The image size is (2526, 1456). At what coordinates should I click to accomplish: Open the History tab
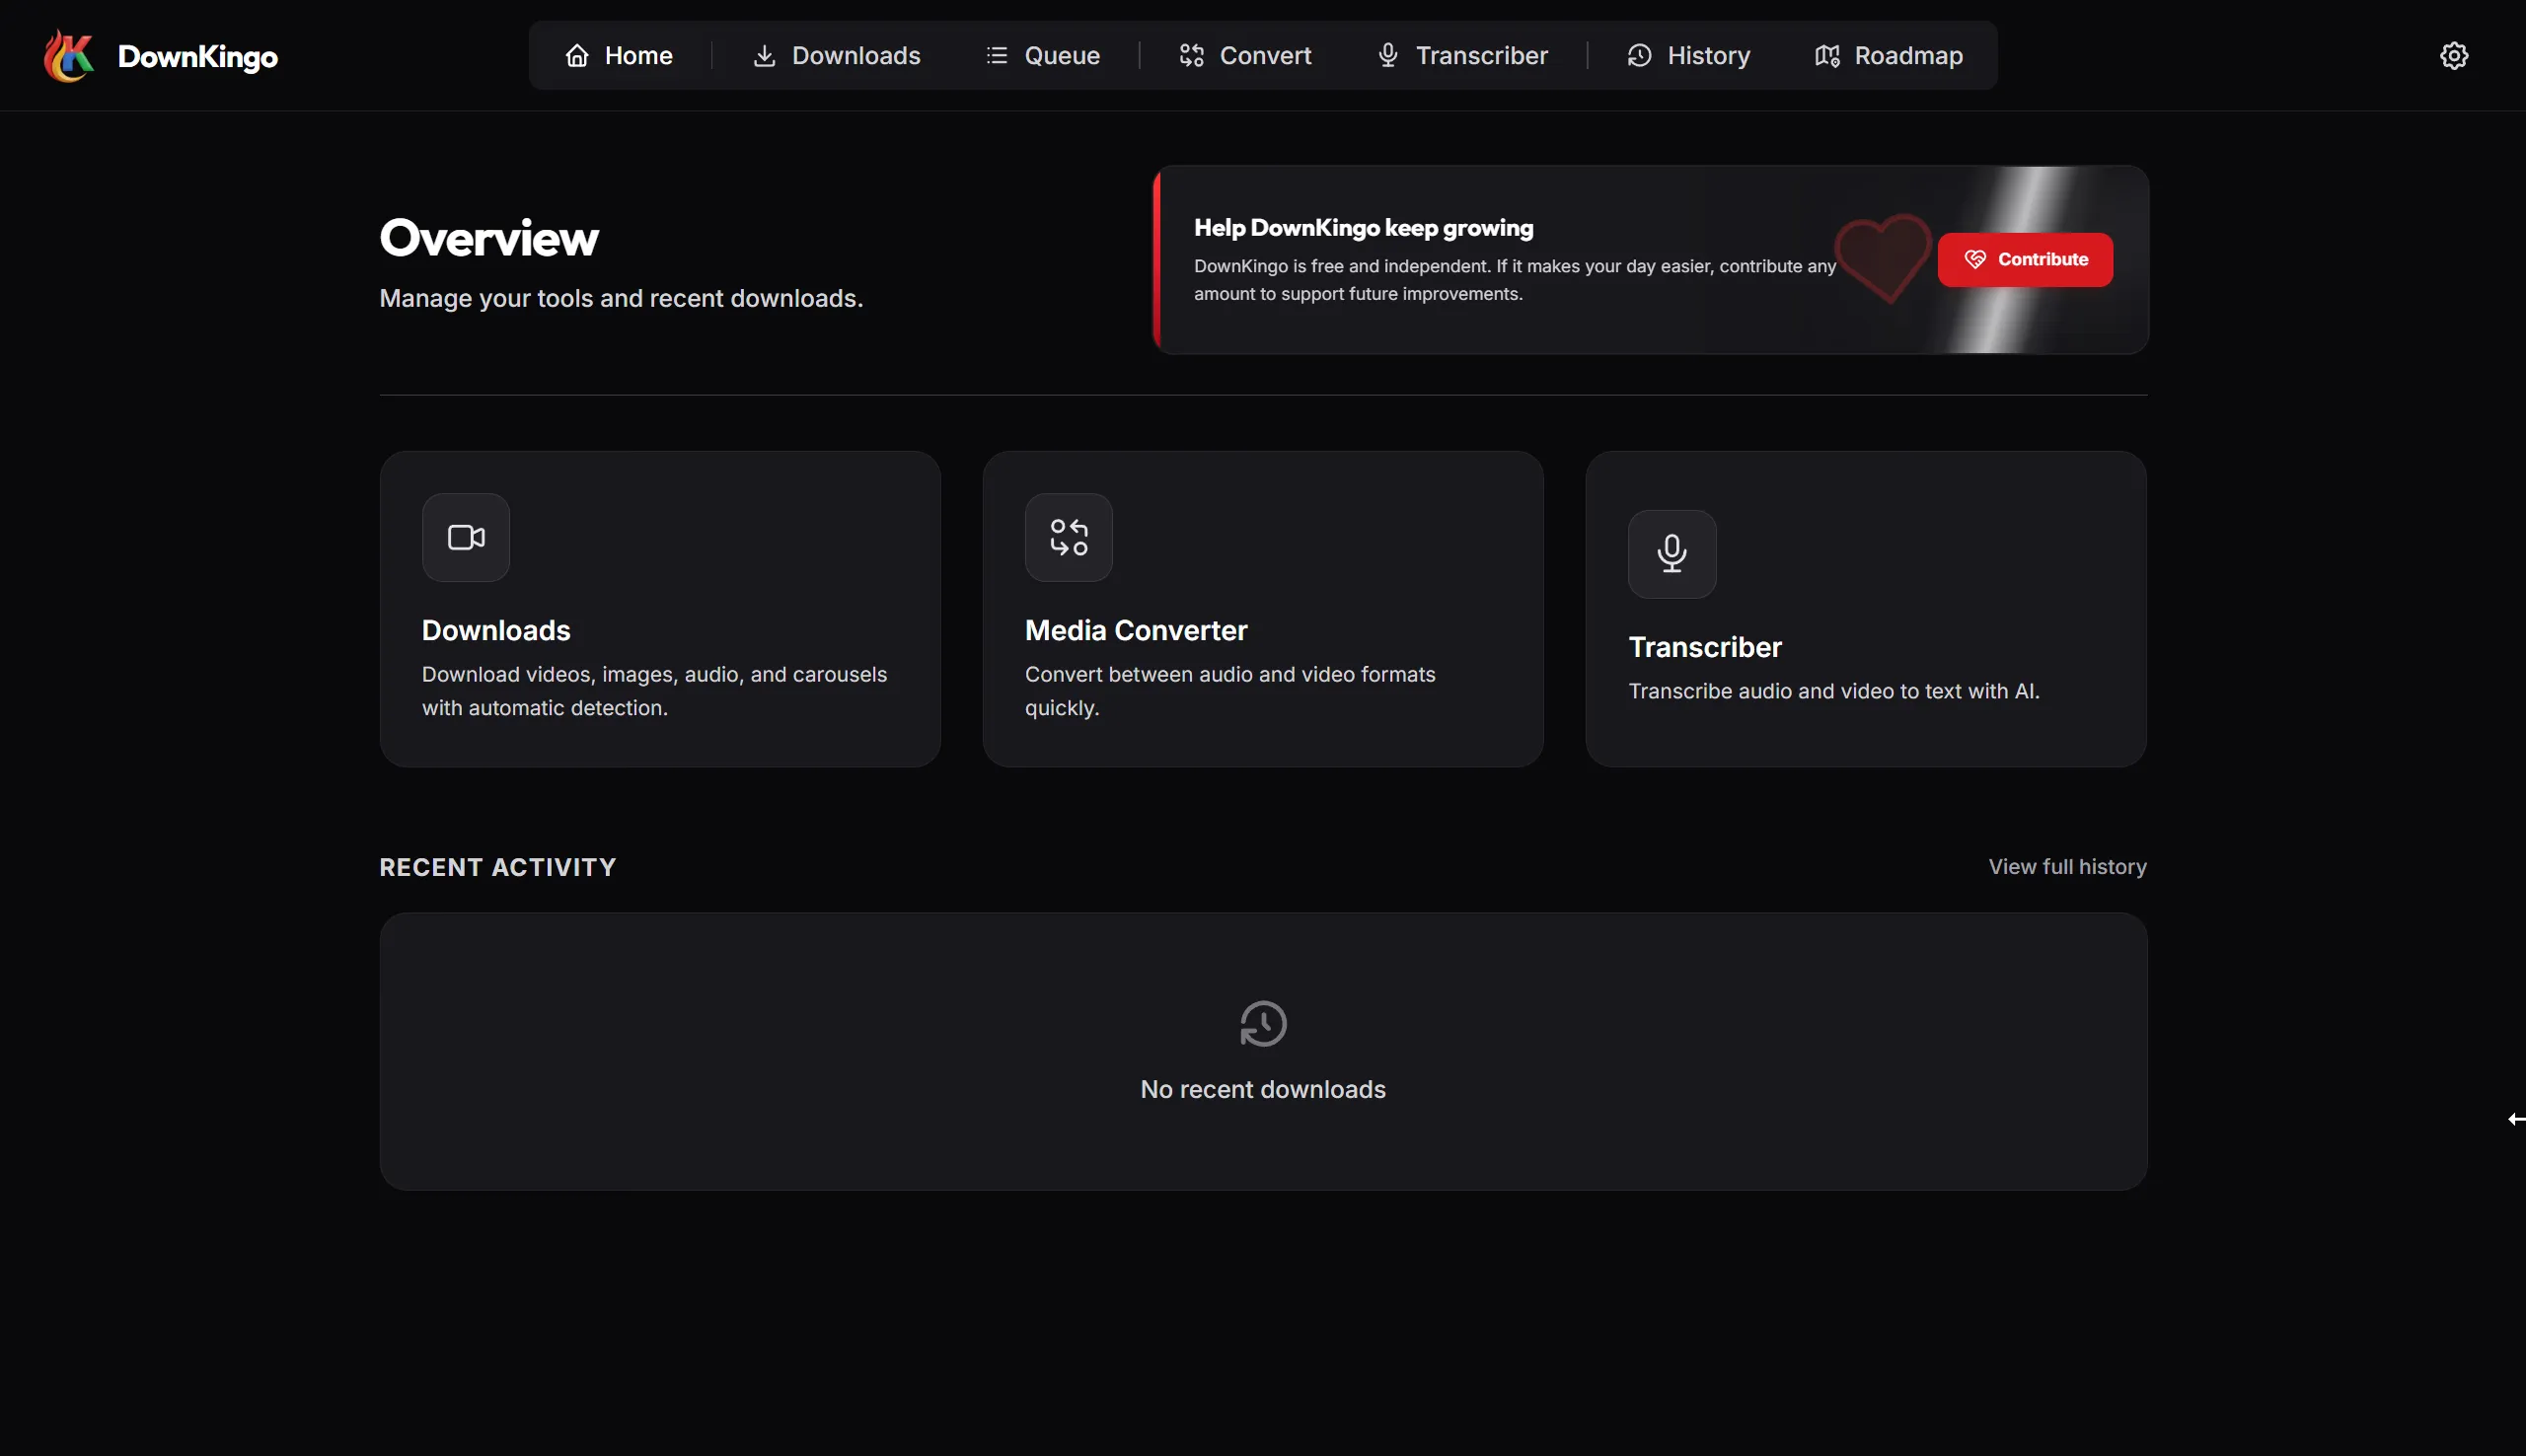pyautogui.click(x=1688, y=55)
